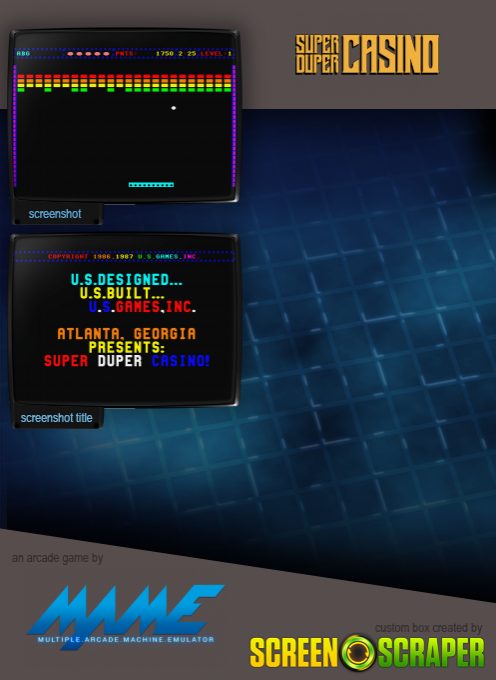496x680 pixels.
Task: Click 'an arcade game by' text
Action: [57, 558]
